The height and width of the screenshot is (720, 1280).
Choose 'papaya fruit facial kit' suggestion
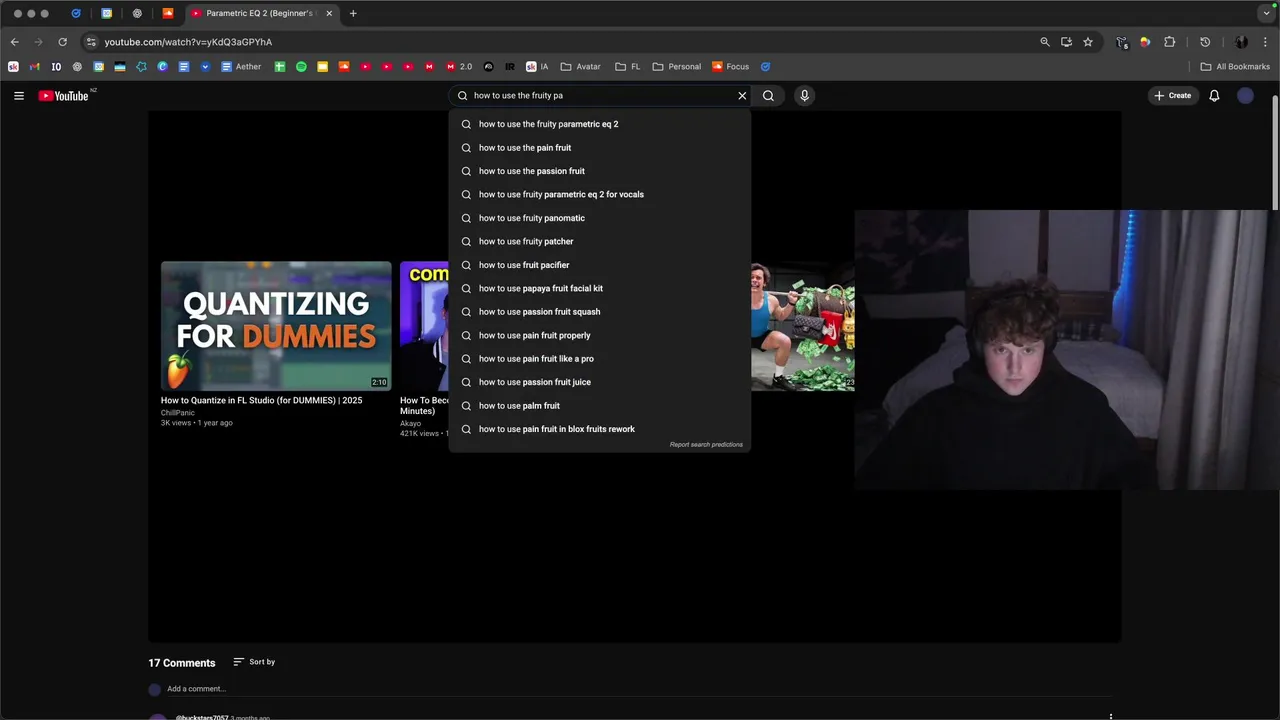pyautogui.click(x=599, y=288)
